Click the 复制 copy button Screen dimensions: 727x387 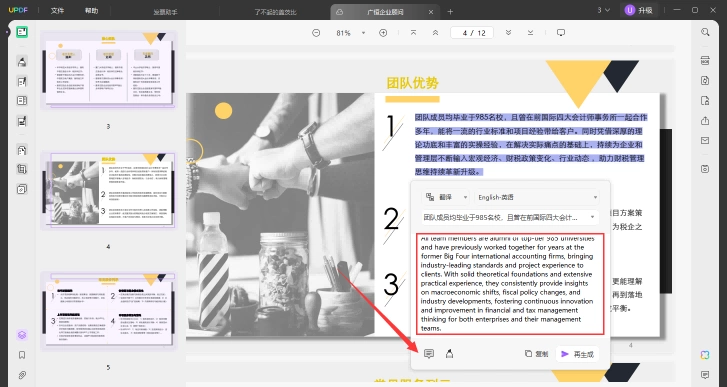click(536, 354)
